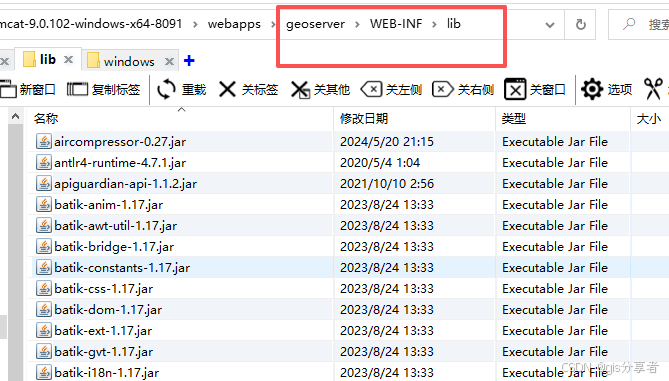Expand chevron after geoserver breadcrumb
Screen dimensions: 669x381
[x=358, y=24]
